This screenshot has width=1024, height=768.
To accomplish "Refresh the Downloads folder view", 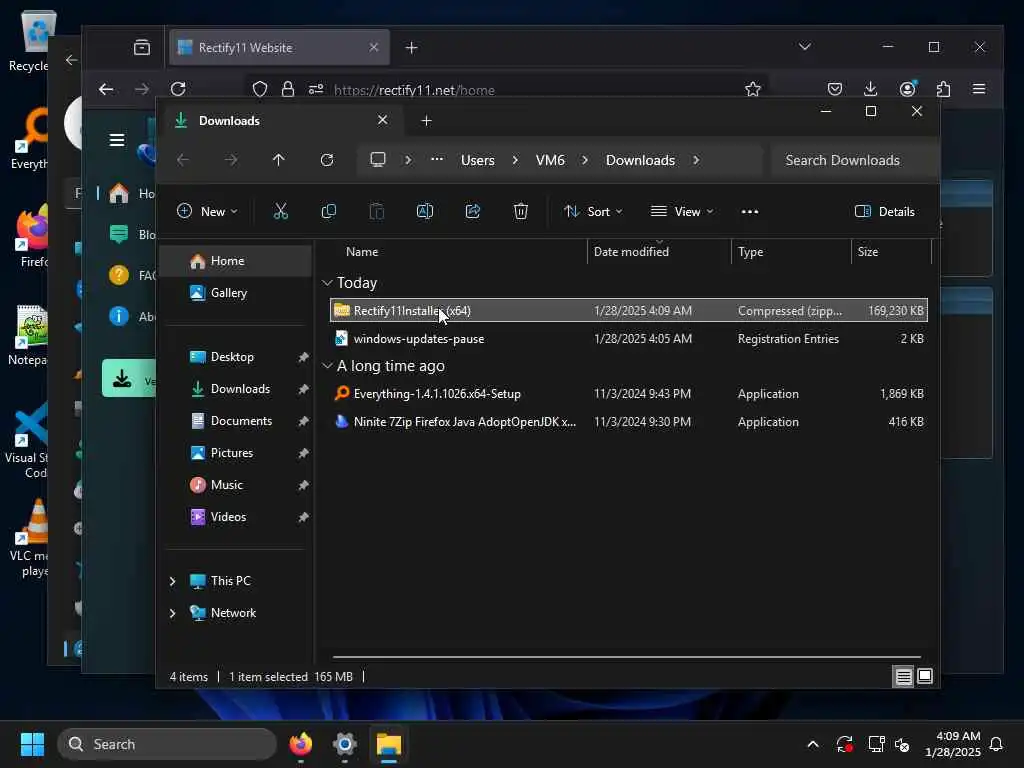I will 327,160.
